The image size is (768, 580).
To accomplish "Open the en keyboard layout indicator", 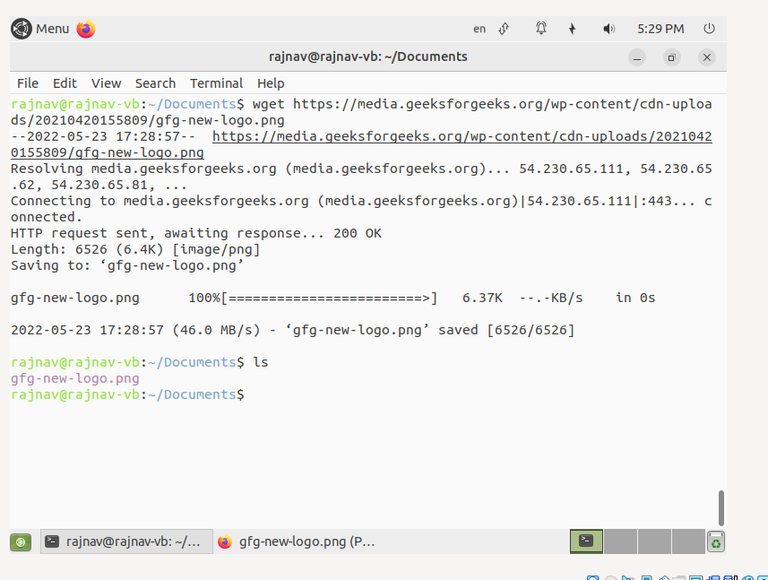I will [479, 29].
